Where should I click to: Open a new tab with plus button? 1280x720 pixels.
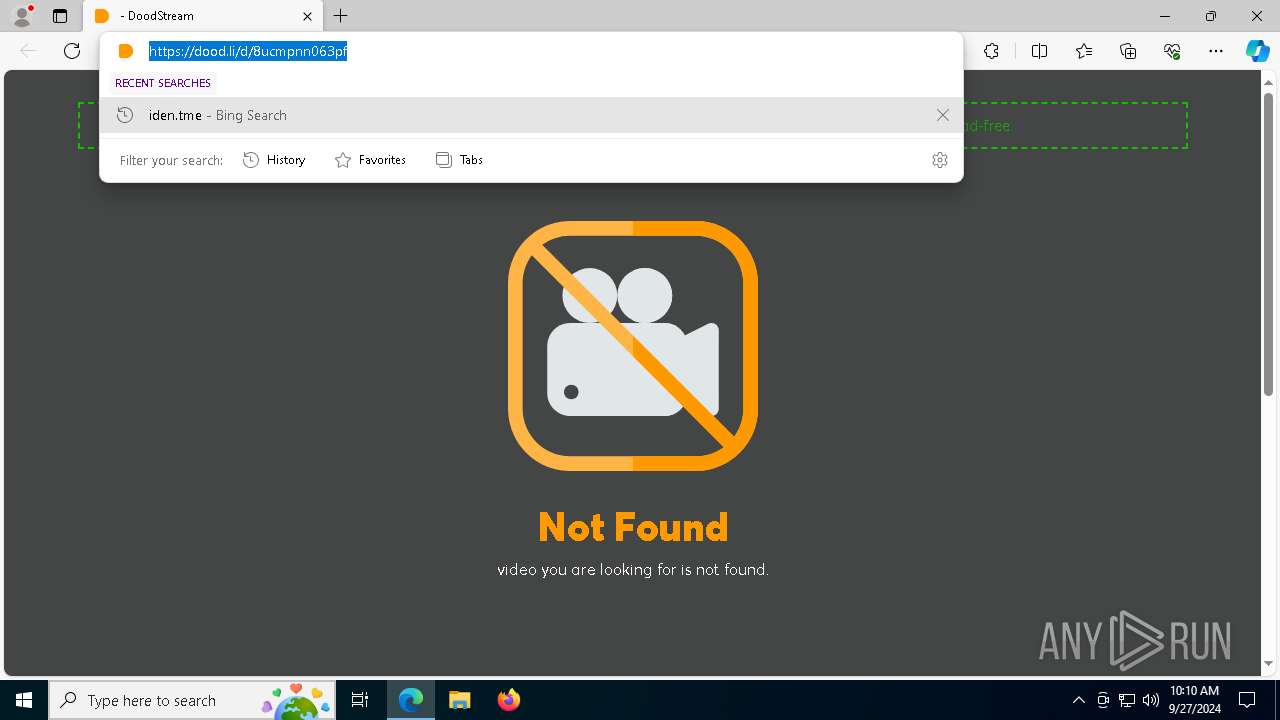pyautogui.click(x=341, y=16)
